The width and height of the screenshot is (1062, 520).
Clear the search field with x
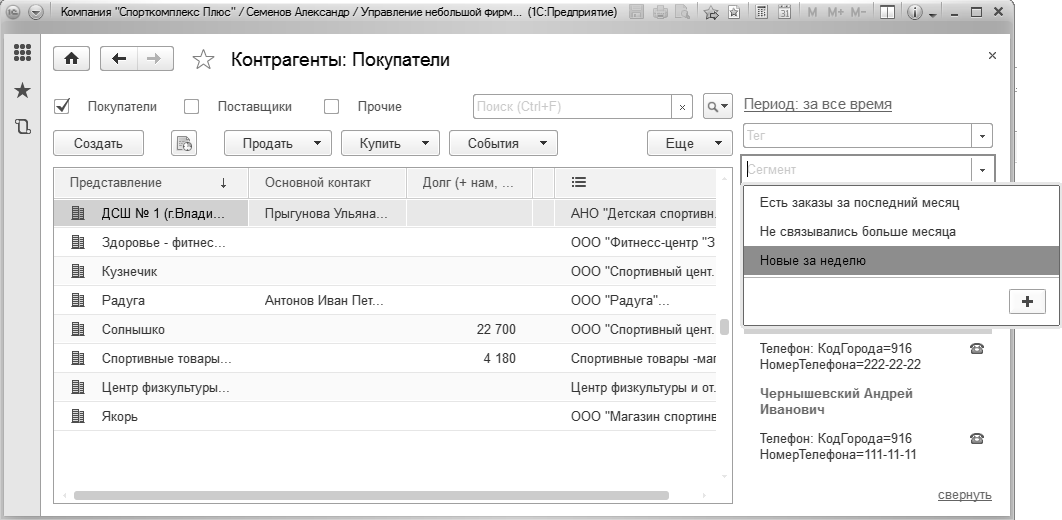tap(682, 107)
